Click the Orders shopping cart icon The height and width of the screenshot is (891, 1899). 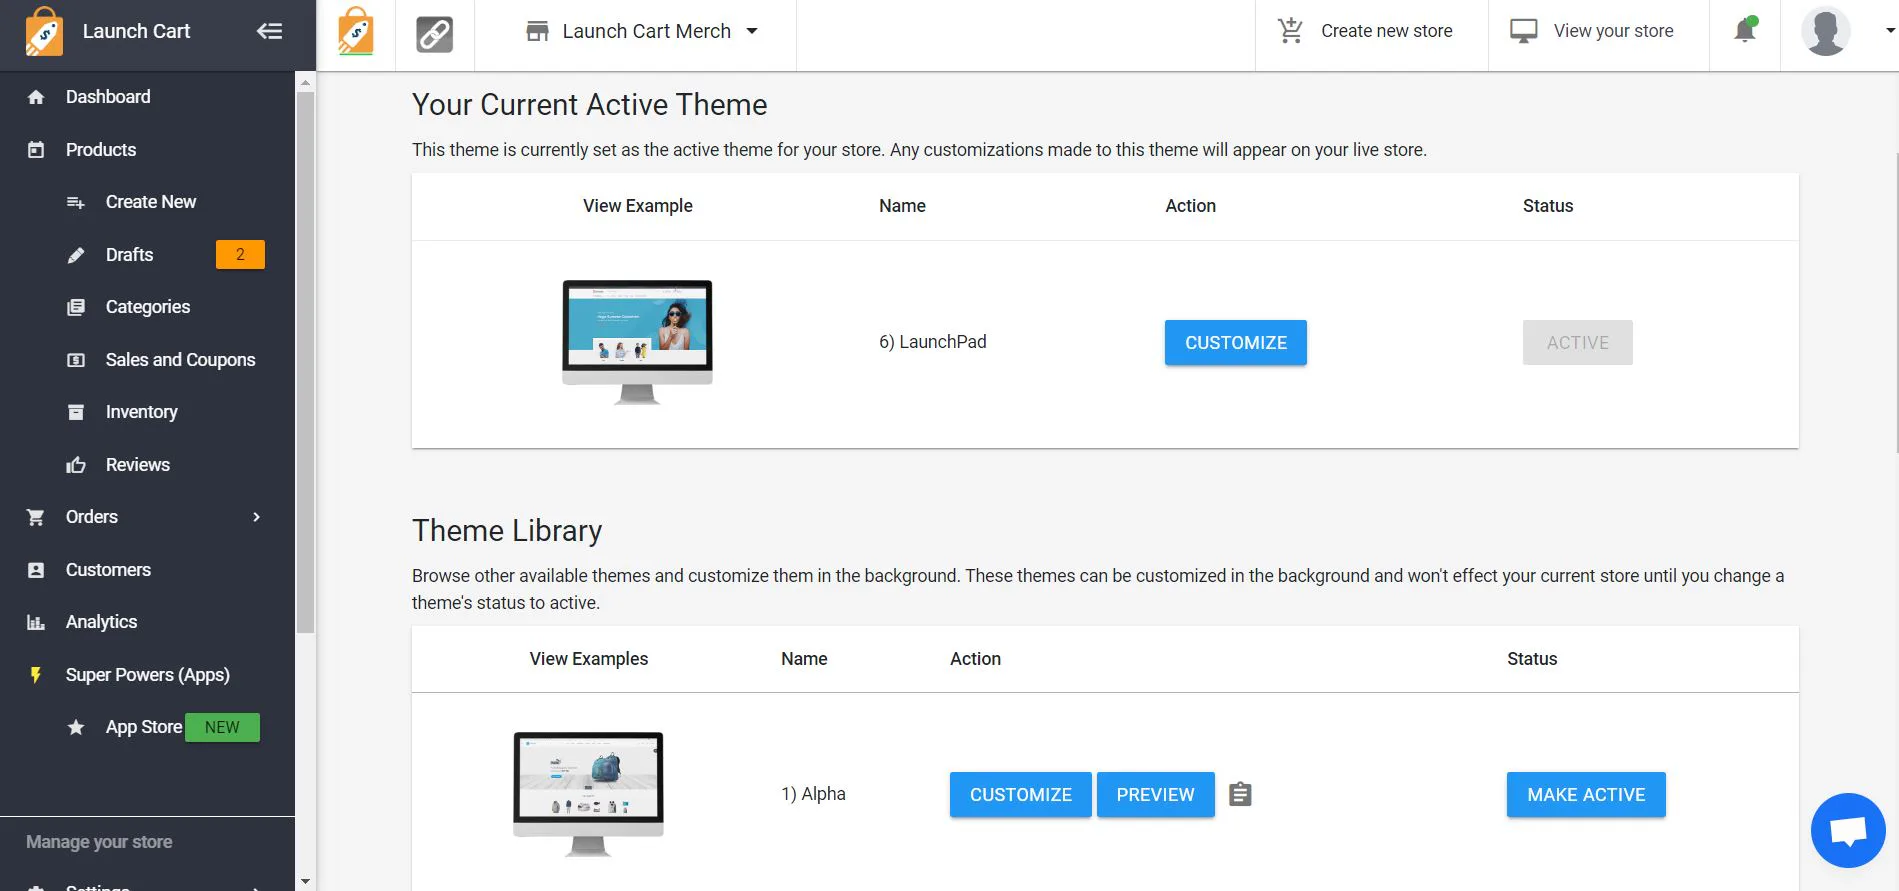click(x=36, y=517)
